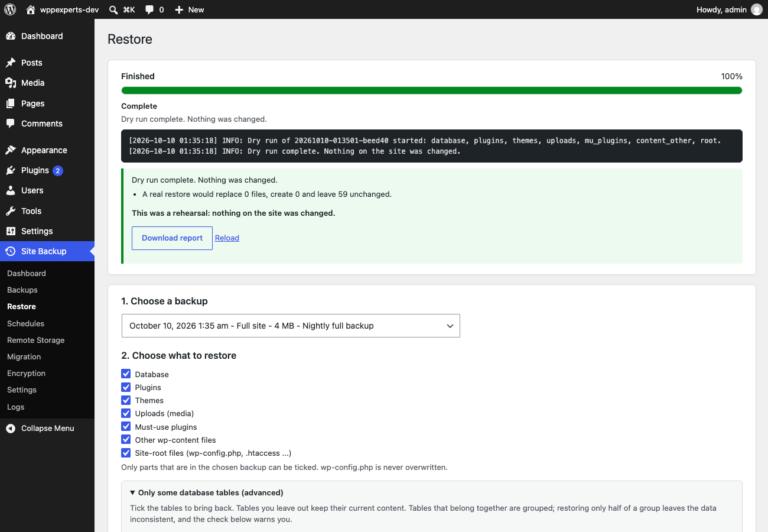Screen dimensions: 768x532
Task: Click the Collapse Menu arrow icon
Action: pos(10,428)
